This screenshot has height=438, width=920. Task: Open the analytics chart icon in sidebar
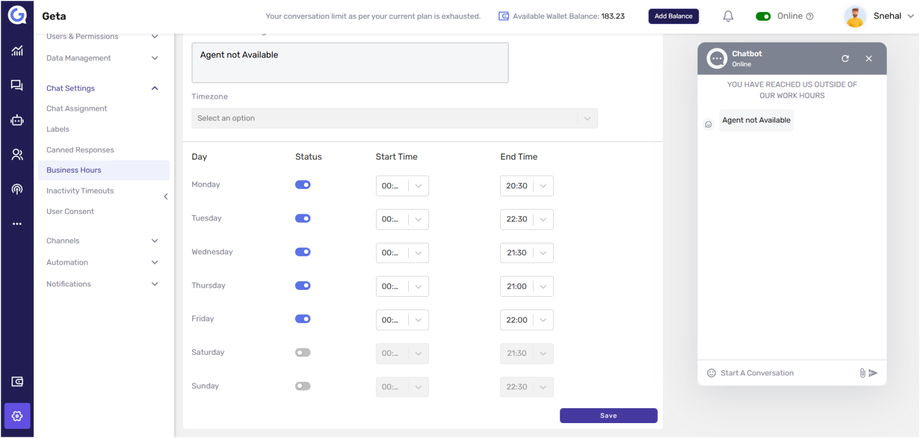tap(17, 51)
